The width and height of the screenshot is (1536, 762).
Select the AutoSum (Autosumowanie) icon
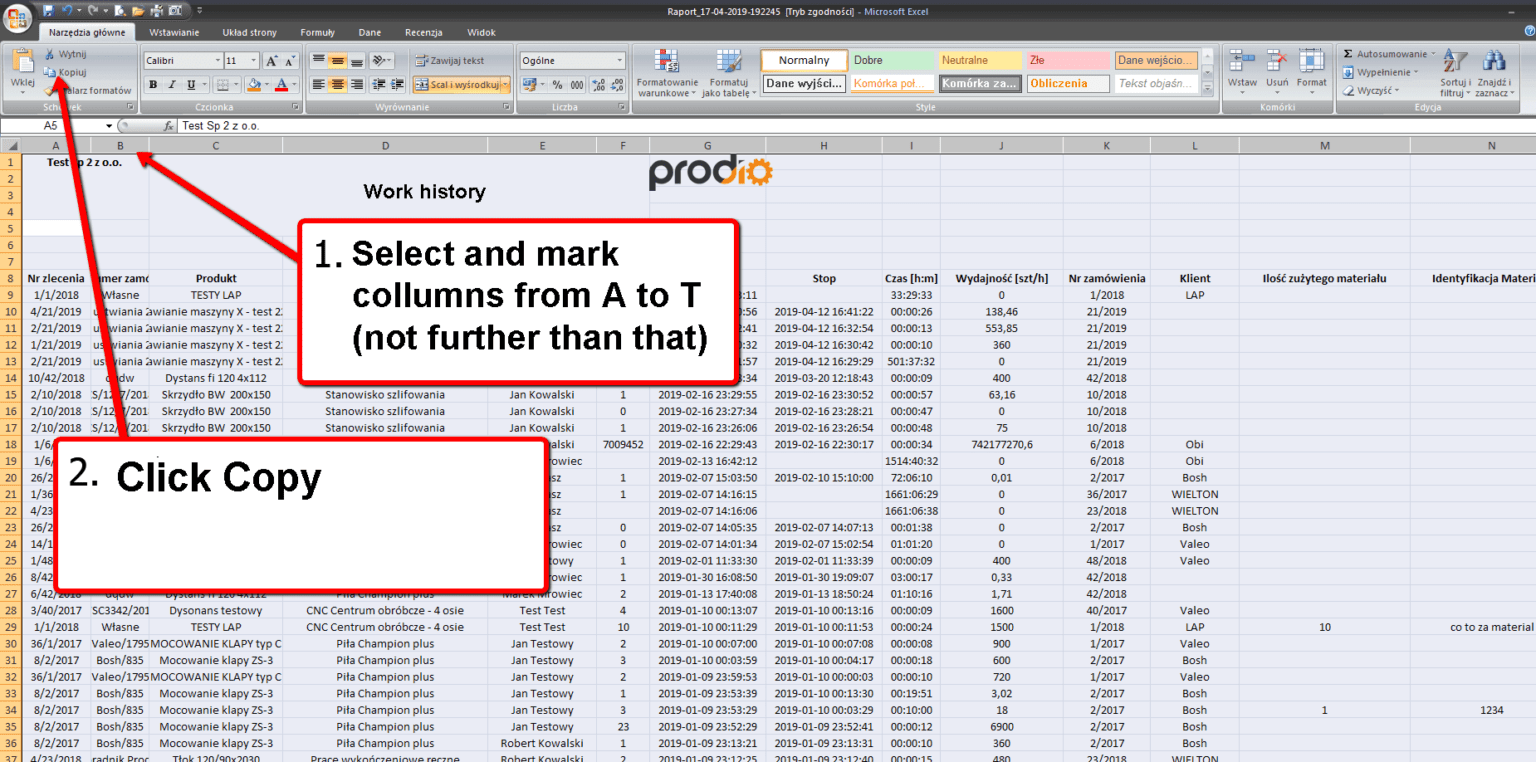point(1386,54)
